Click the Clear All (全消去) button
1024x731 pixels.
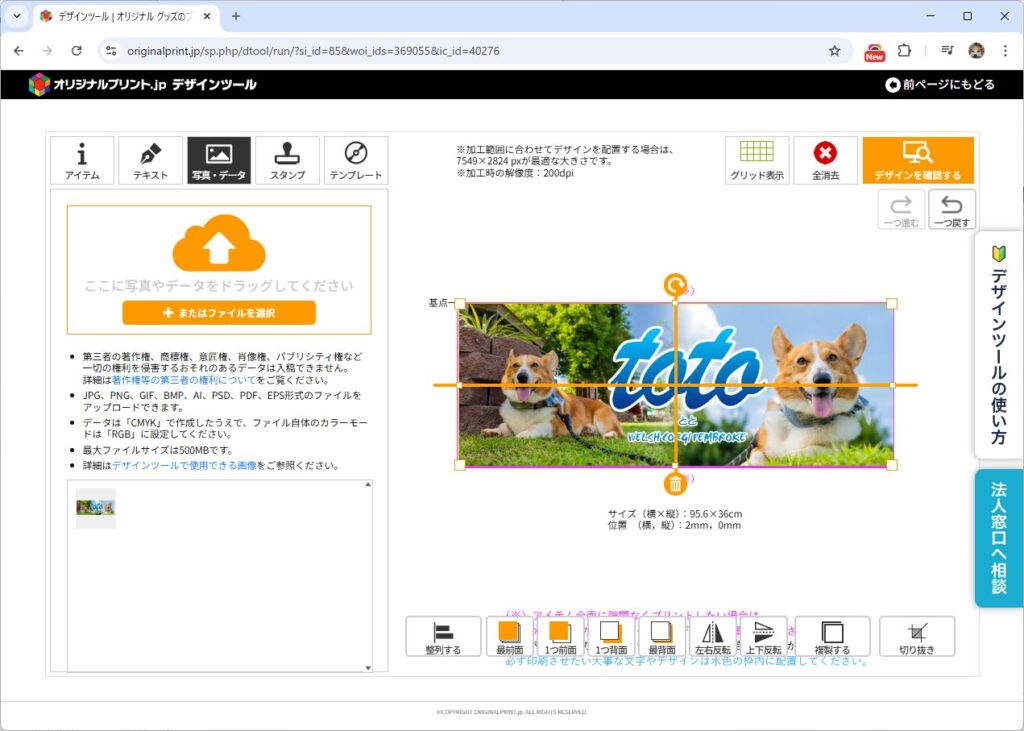point(825,160)
